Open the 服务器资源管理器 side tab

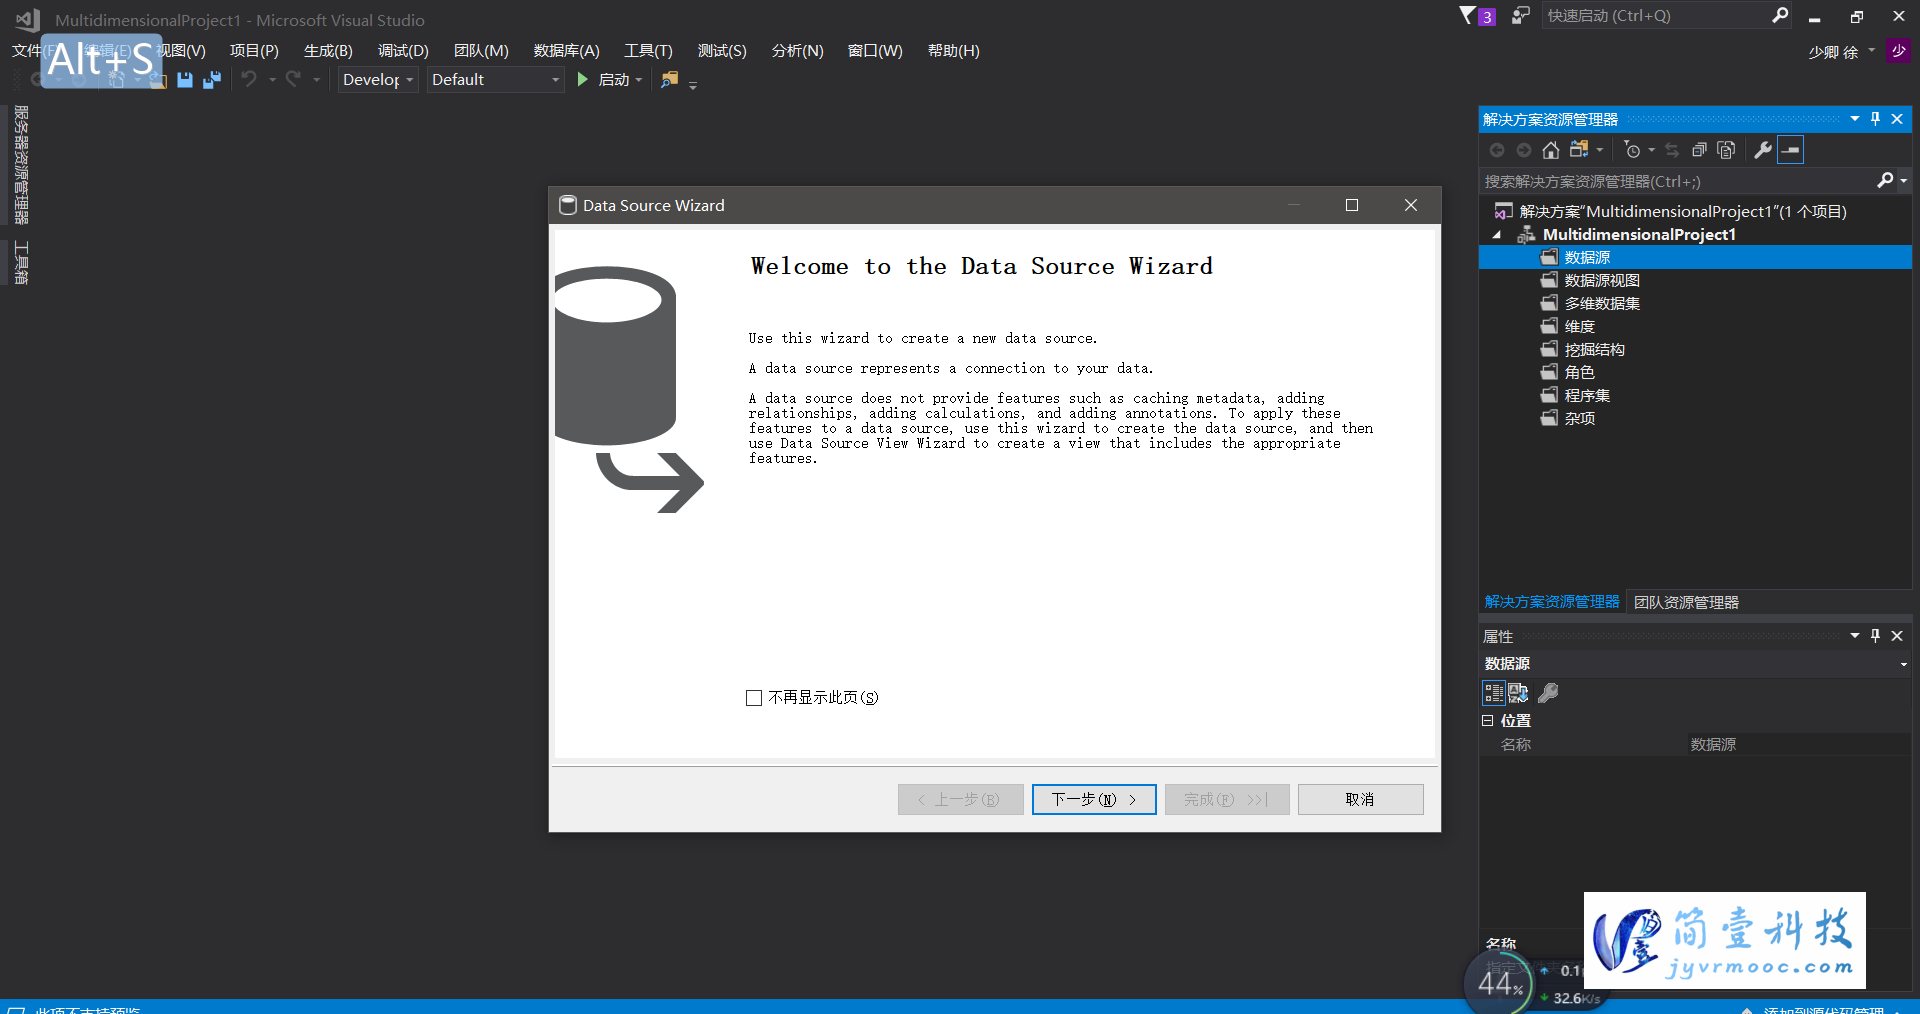point(21,164)
